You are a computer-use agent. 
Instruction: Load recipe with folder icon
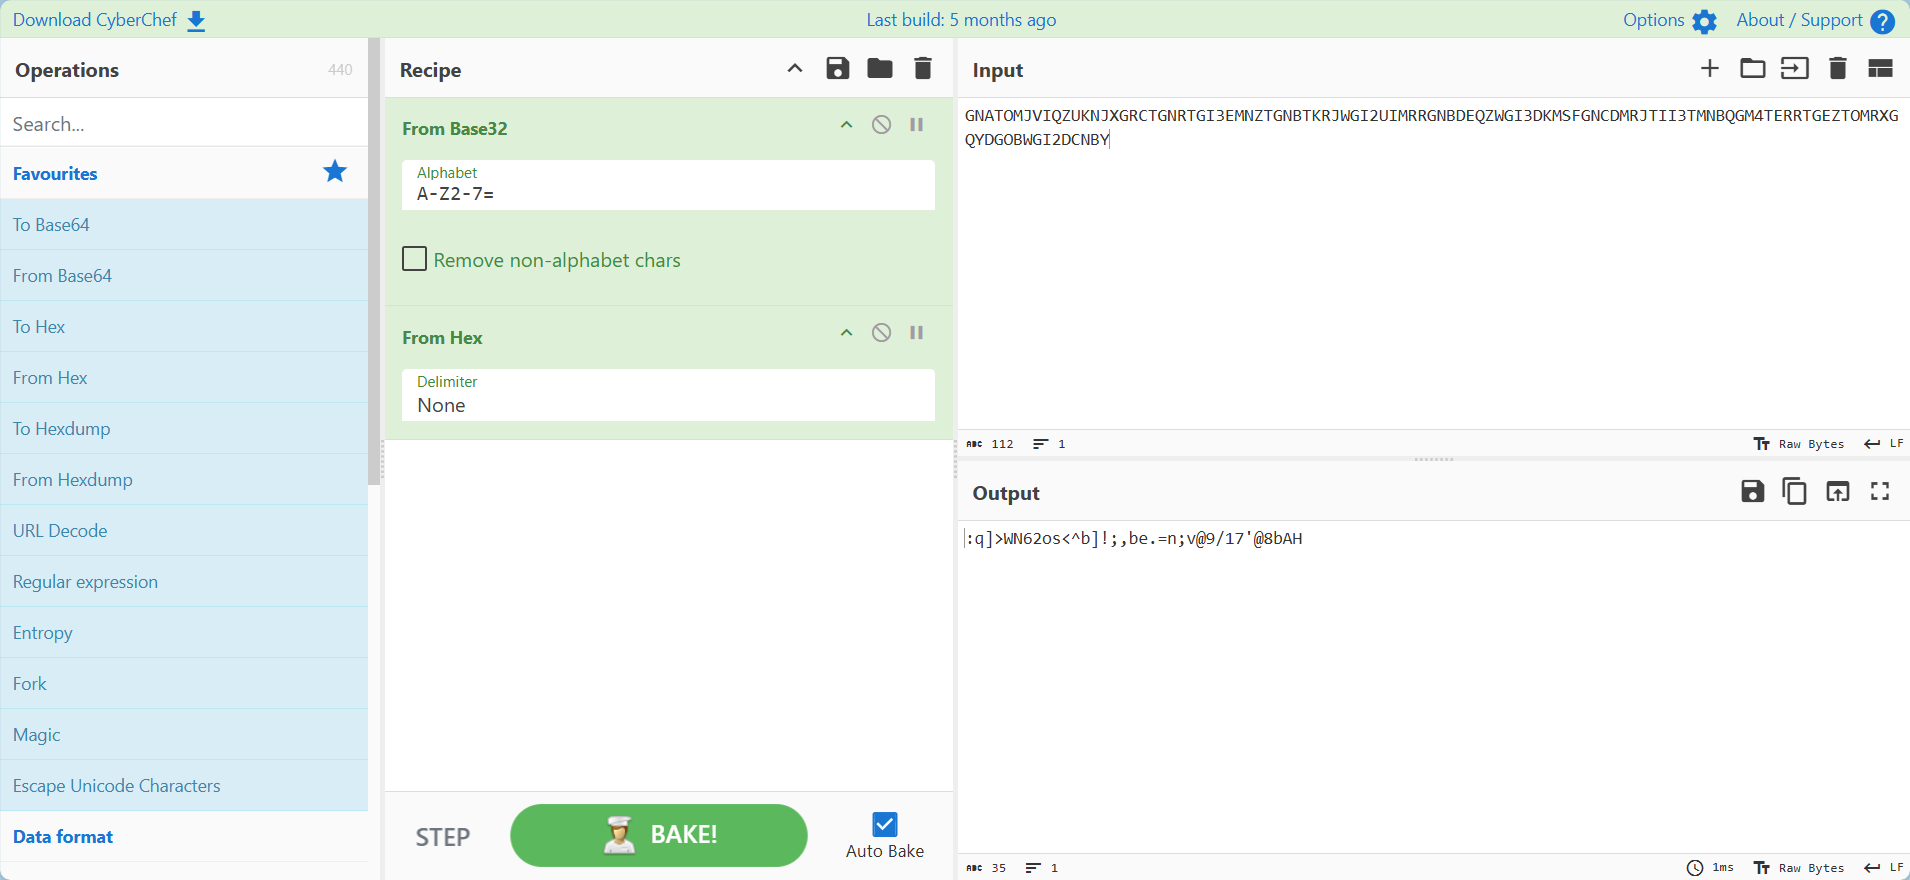[880, 68]
